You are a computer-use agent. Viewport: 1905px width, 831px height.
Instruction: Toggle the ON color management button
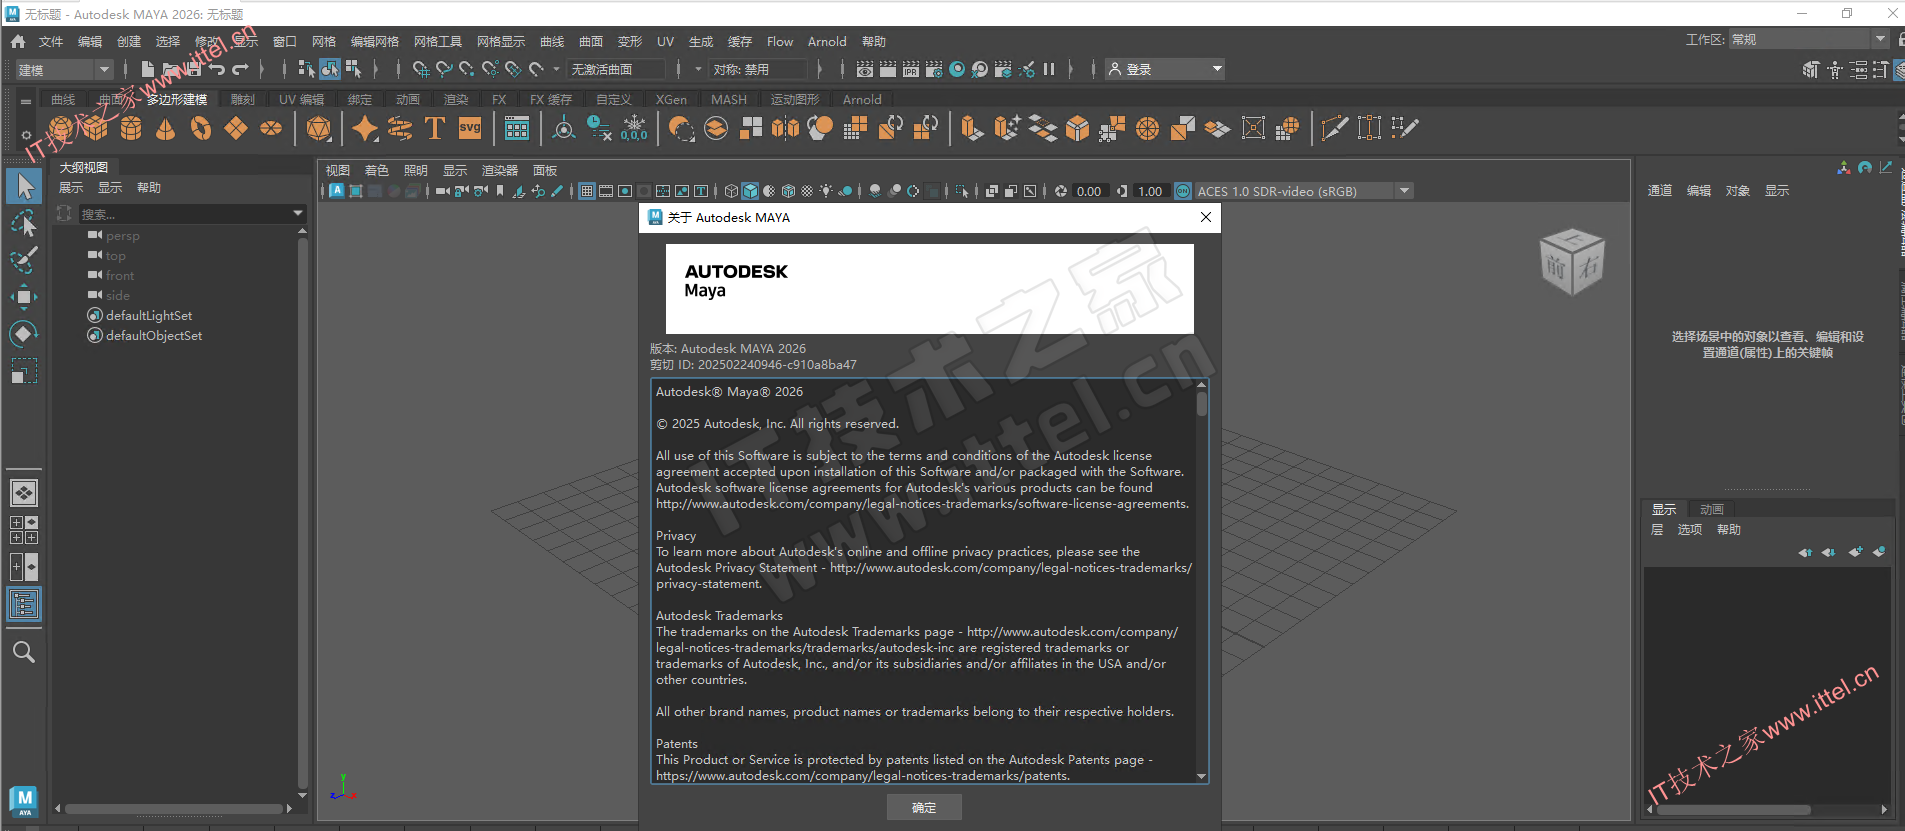coord(1183,191)
